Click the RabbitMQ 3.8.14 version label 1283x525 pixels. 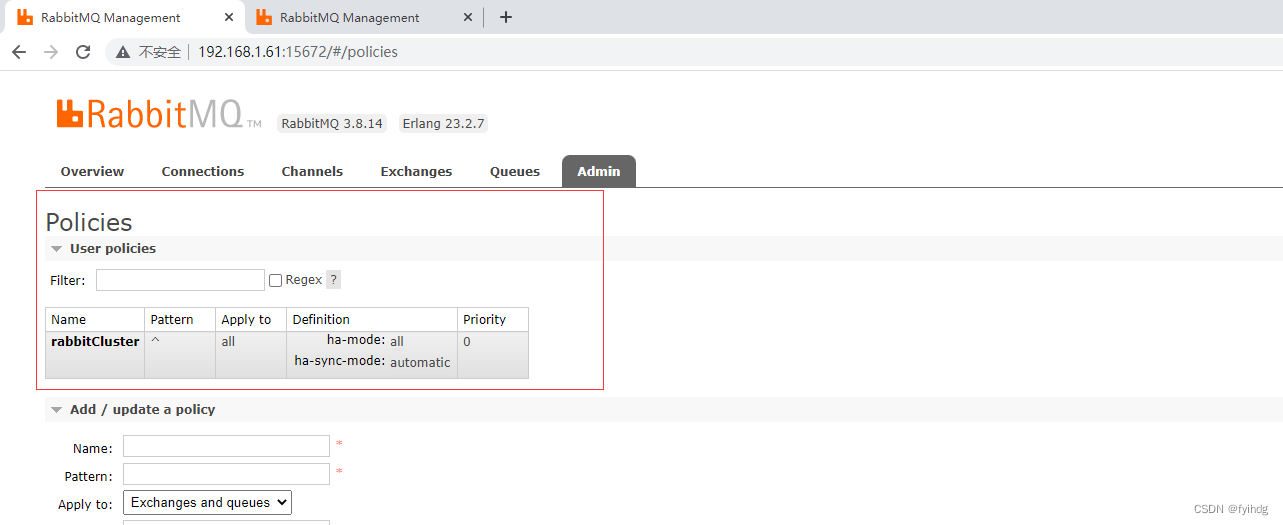pyautogui.click(x=332, y=124)
